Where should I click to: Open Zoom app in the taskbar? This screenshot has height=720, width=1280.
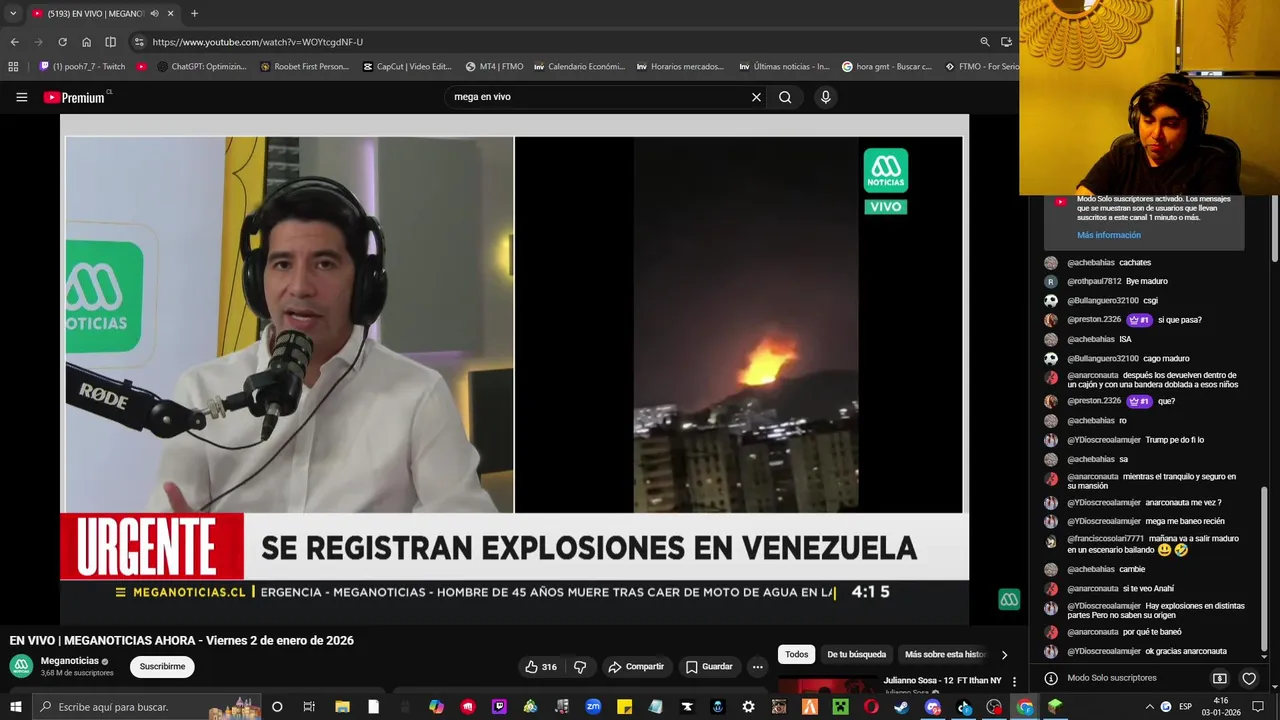[x=593, y=707]
